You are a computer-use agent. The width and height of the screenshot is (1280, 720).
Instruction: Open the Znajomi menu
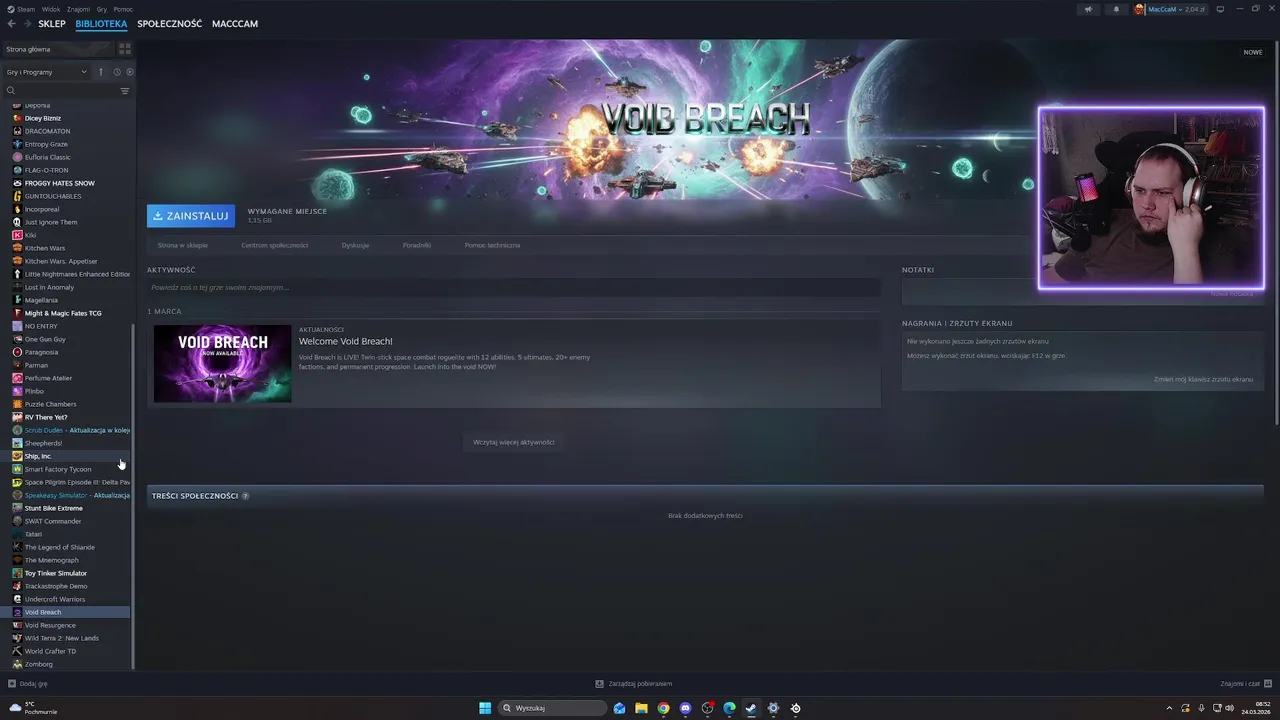(78, 9)
